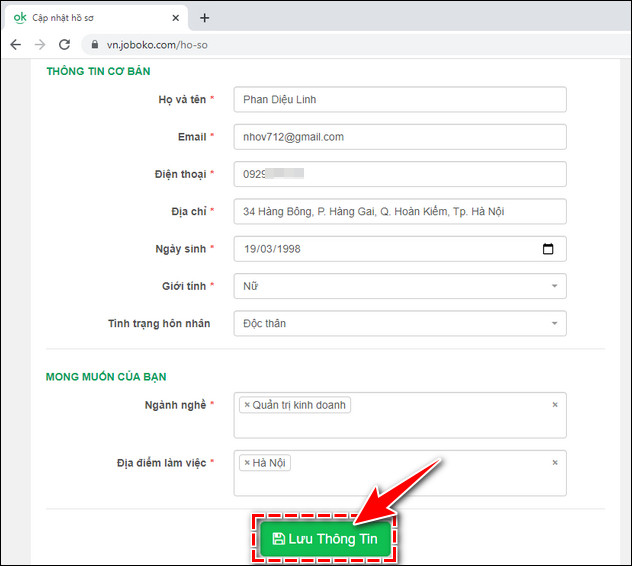Click the Họ và tên input field
The height and width of the screenshot is (566, 632).
(400, 100)
